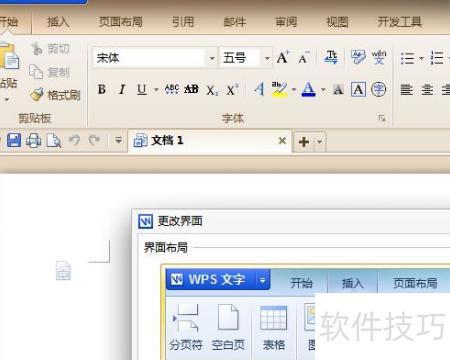Close the 文档 1 document tab

tap(282, 141)
